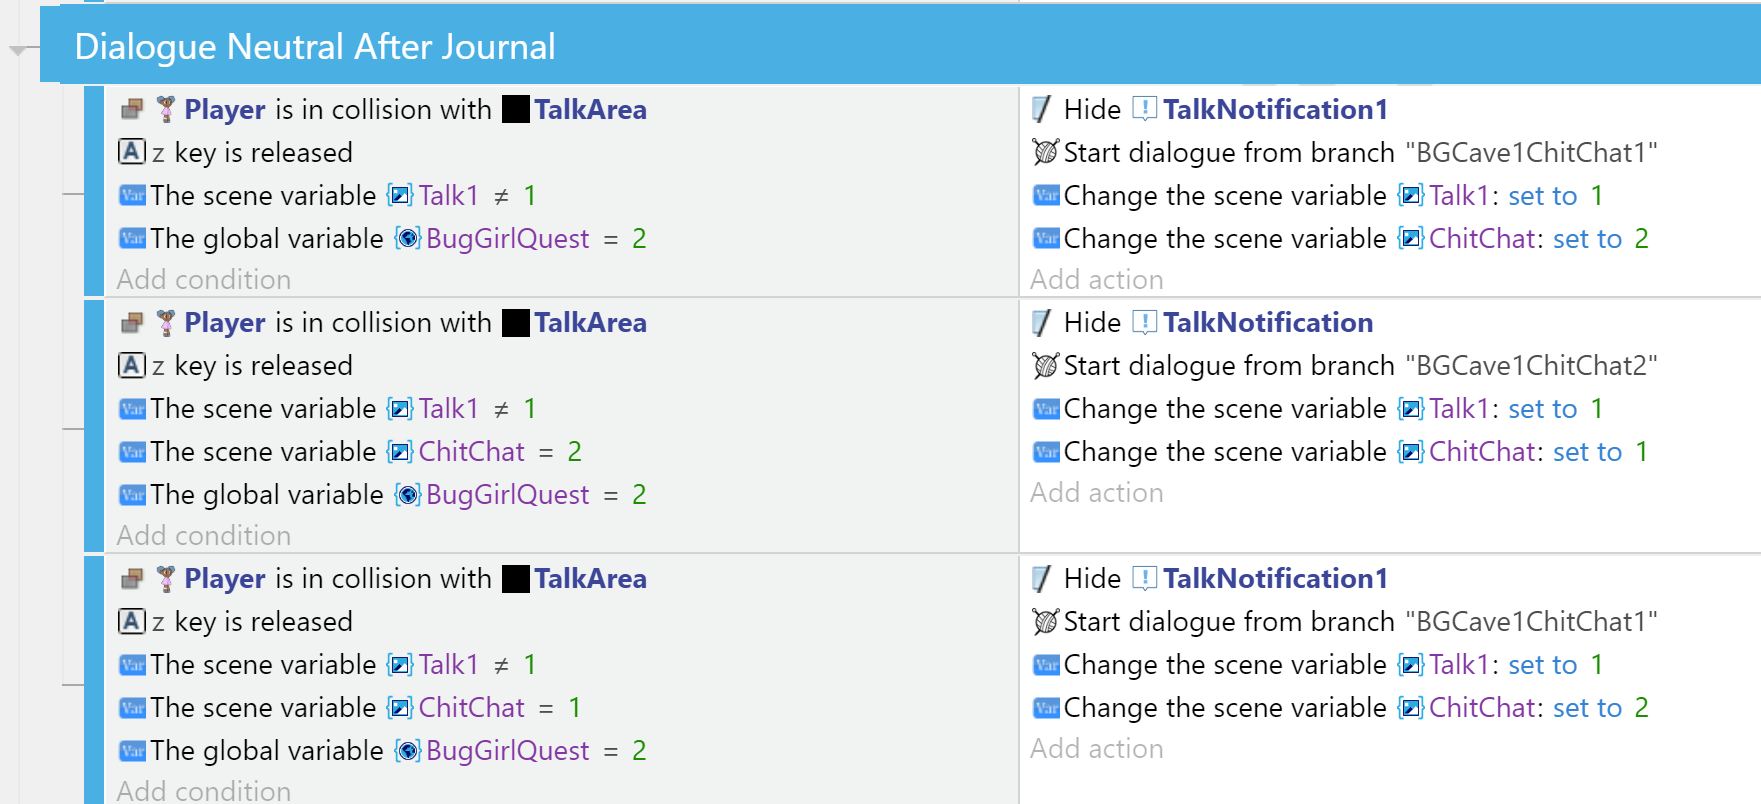Open the BugGirlQuest variable in third event
Screen dimensions: 1761x804
(x=508, y=751)
